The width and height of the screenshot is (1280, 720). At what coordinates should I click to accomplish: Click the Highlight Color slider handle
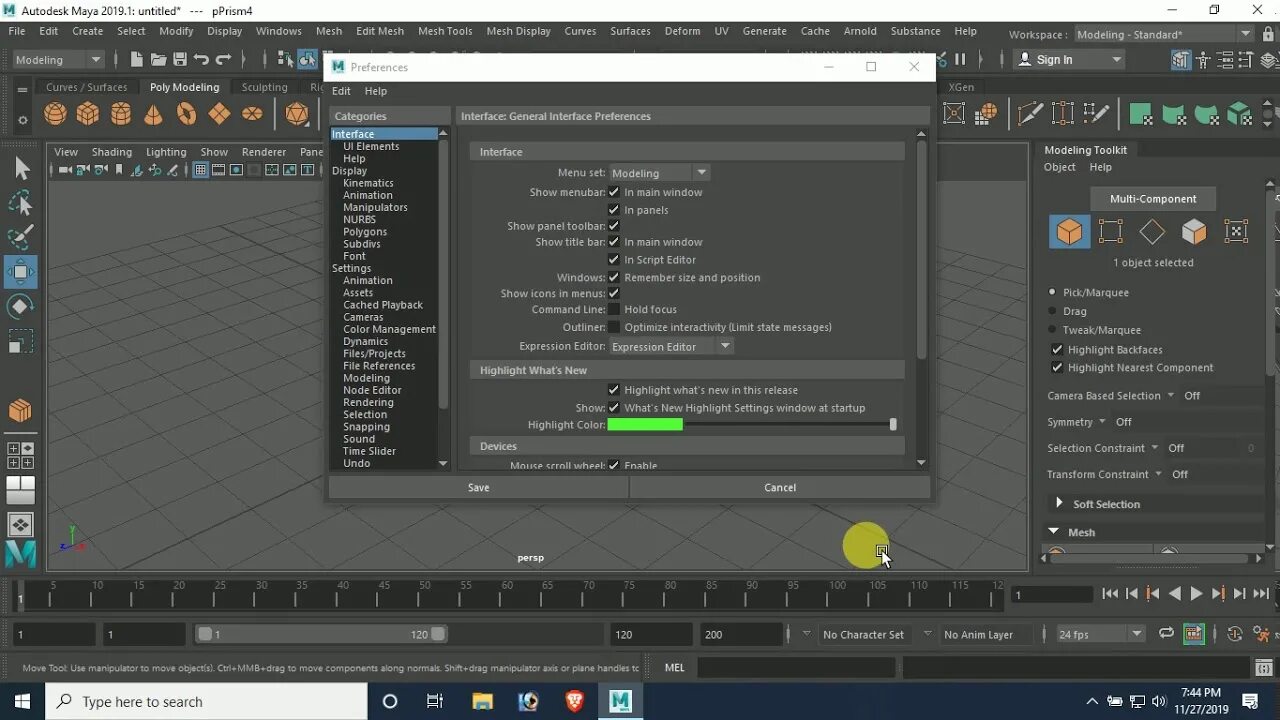[x=893, y=425]
